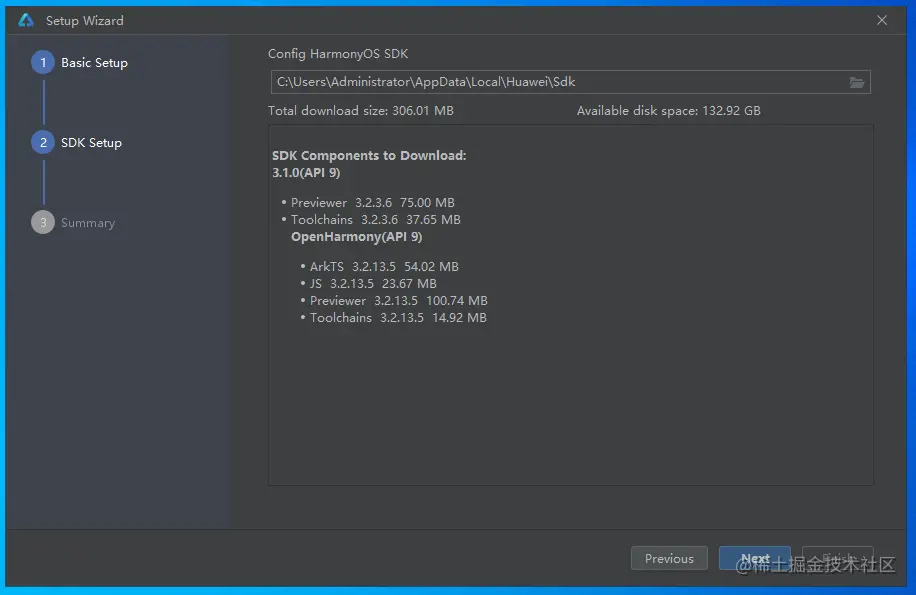Click Toolchains 3.2.13.5 14.92 MB entry
The height and width of the screenshot is (595, 916).
[398, 318]
